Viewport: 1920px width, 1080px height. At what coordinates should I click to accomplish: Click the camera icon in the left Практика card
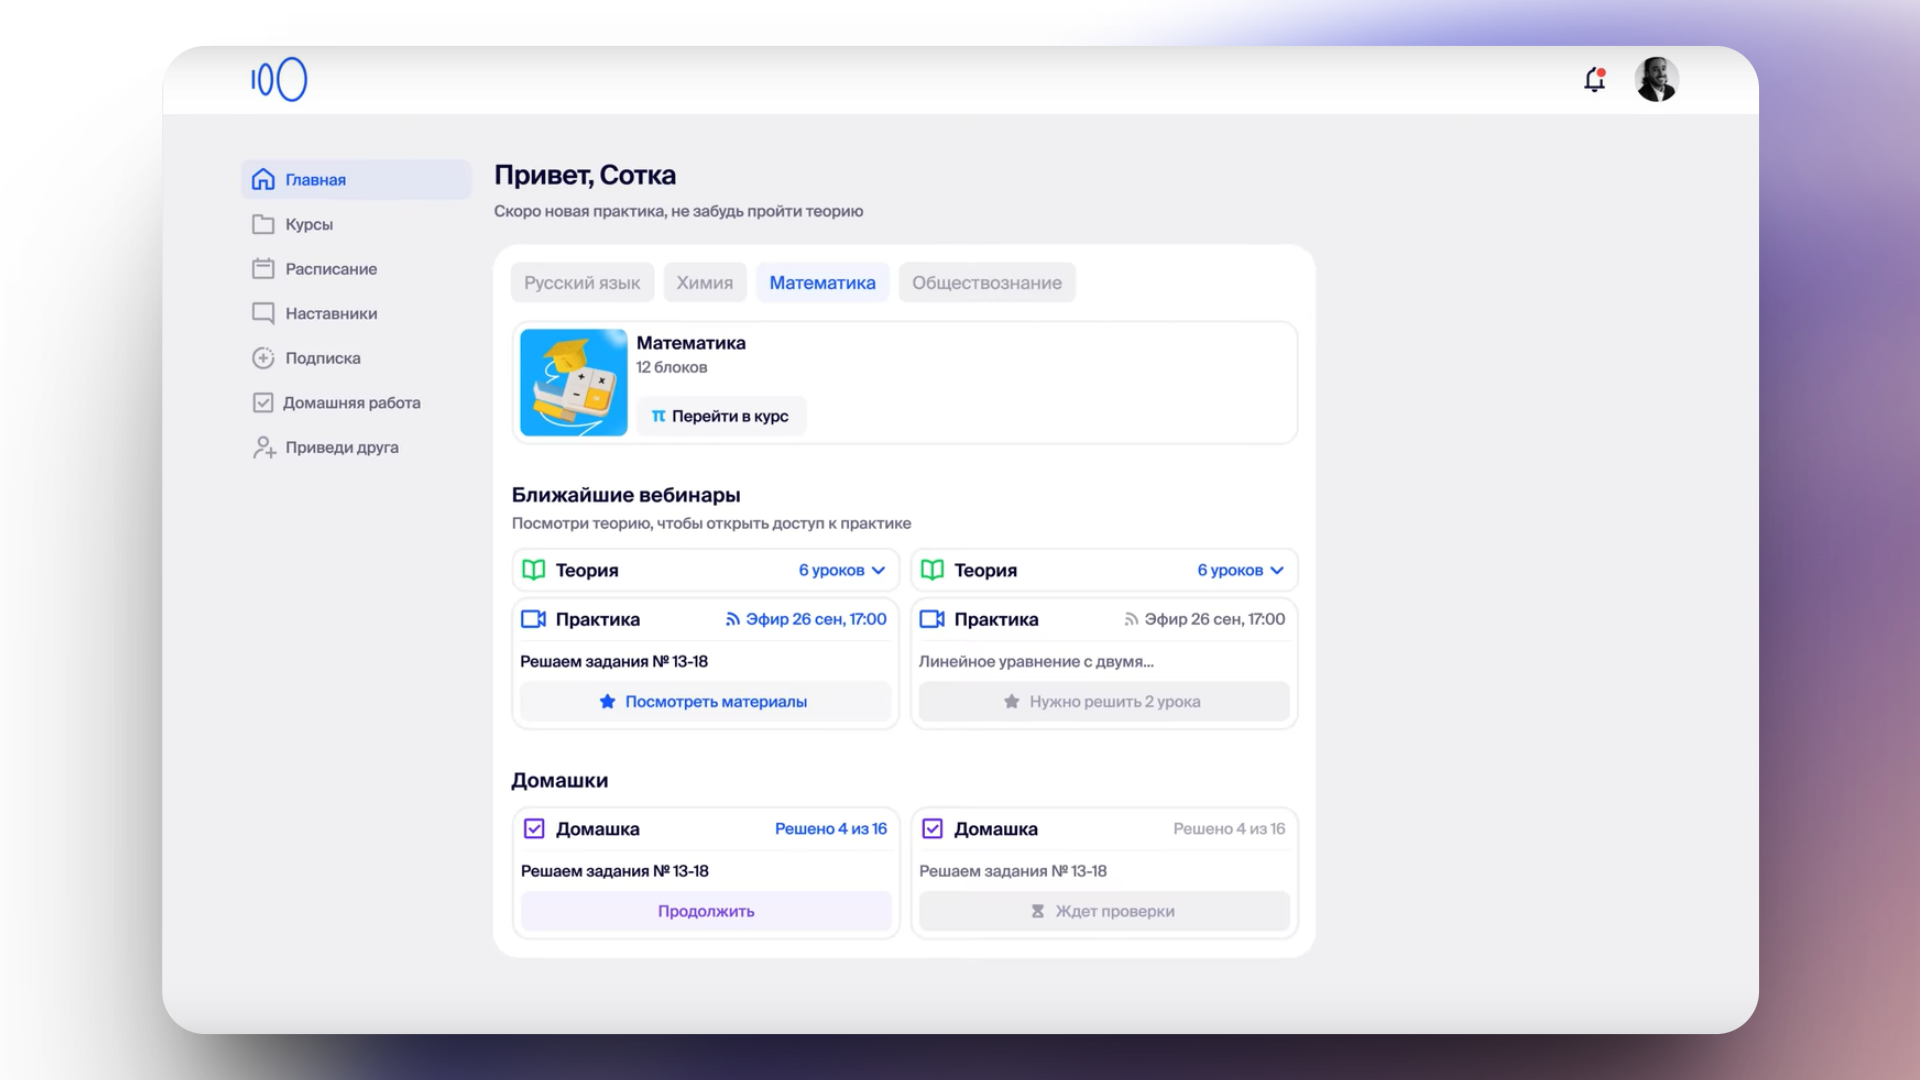coord(533,619)
